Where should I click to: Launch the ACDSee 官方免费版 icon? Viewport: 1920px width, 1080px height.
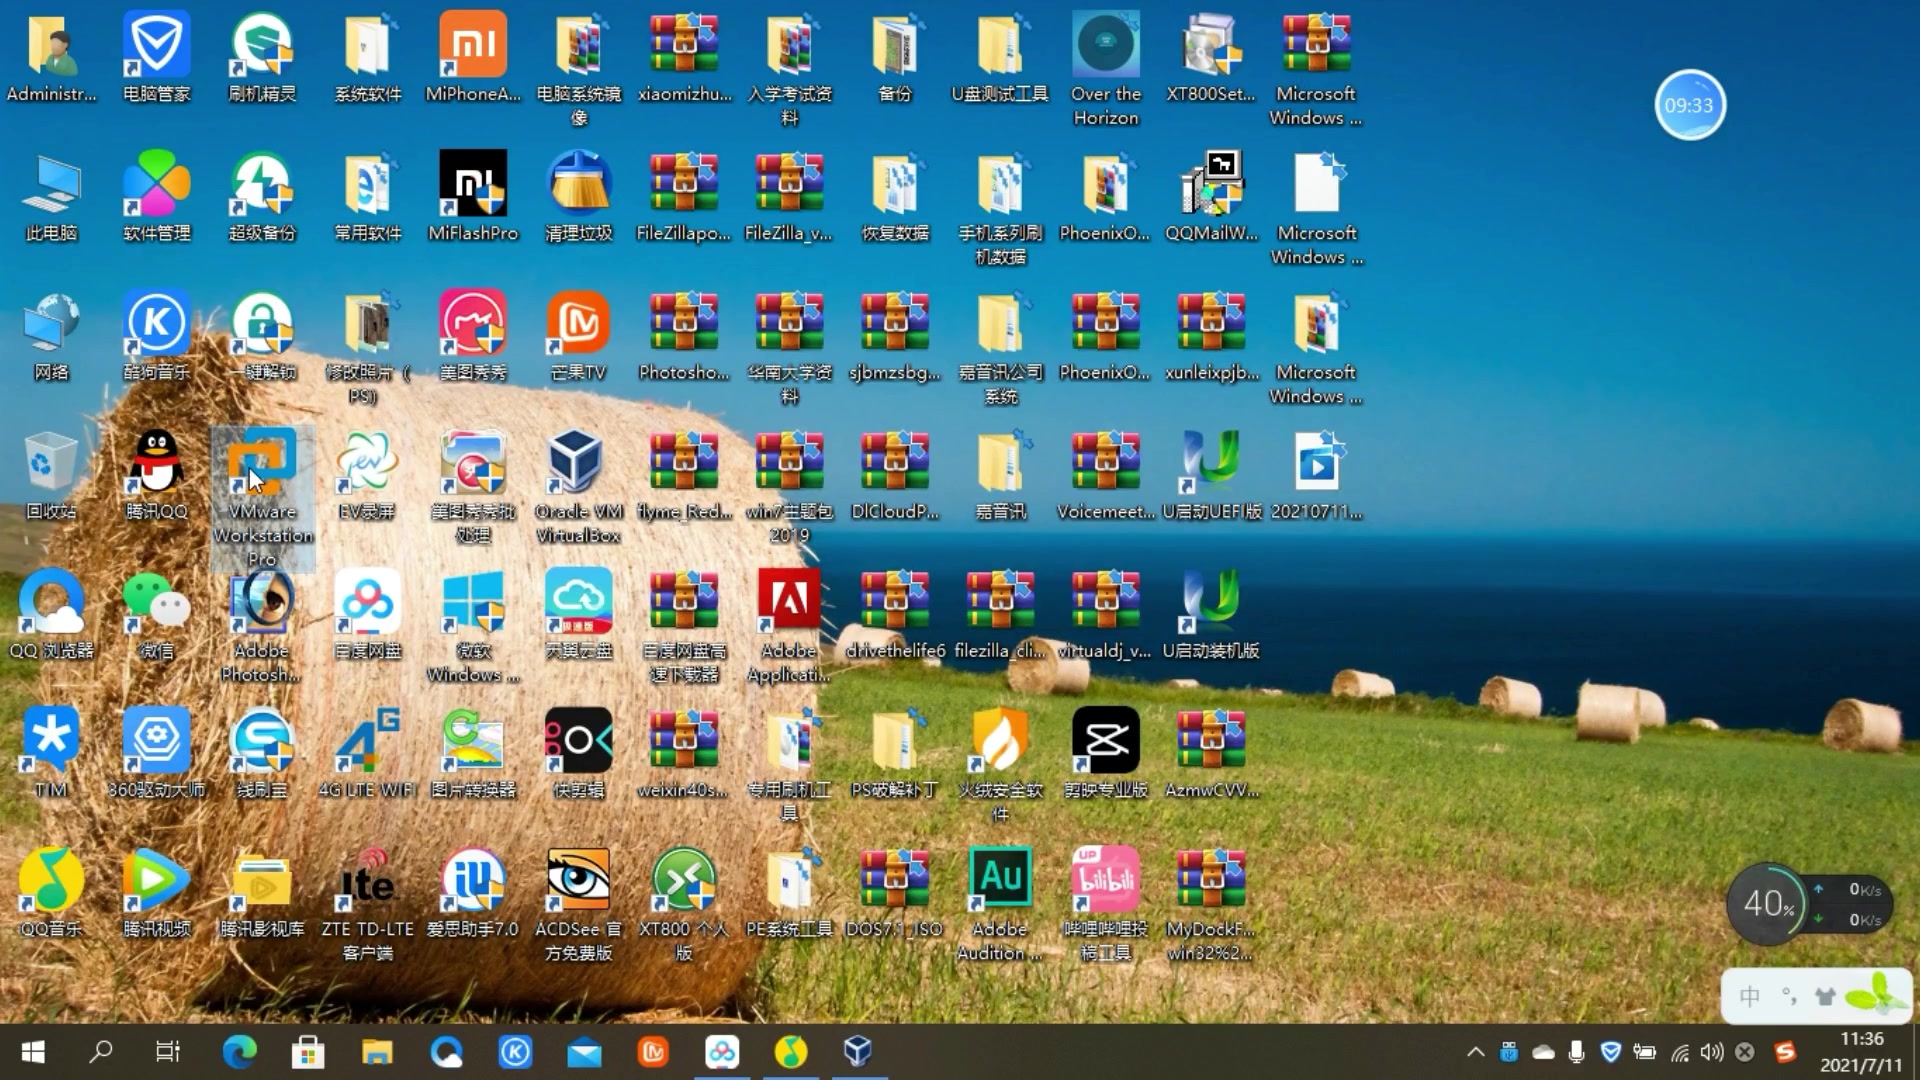coord(579,904)
